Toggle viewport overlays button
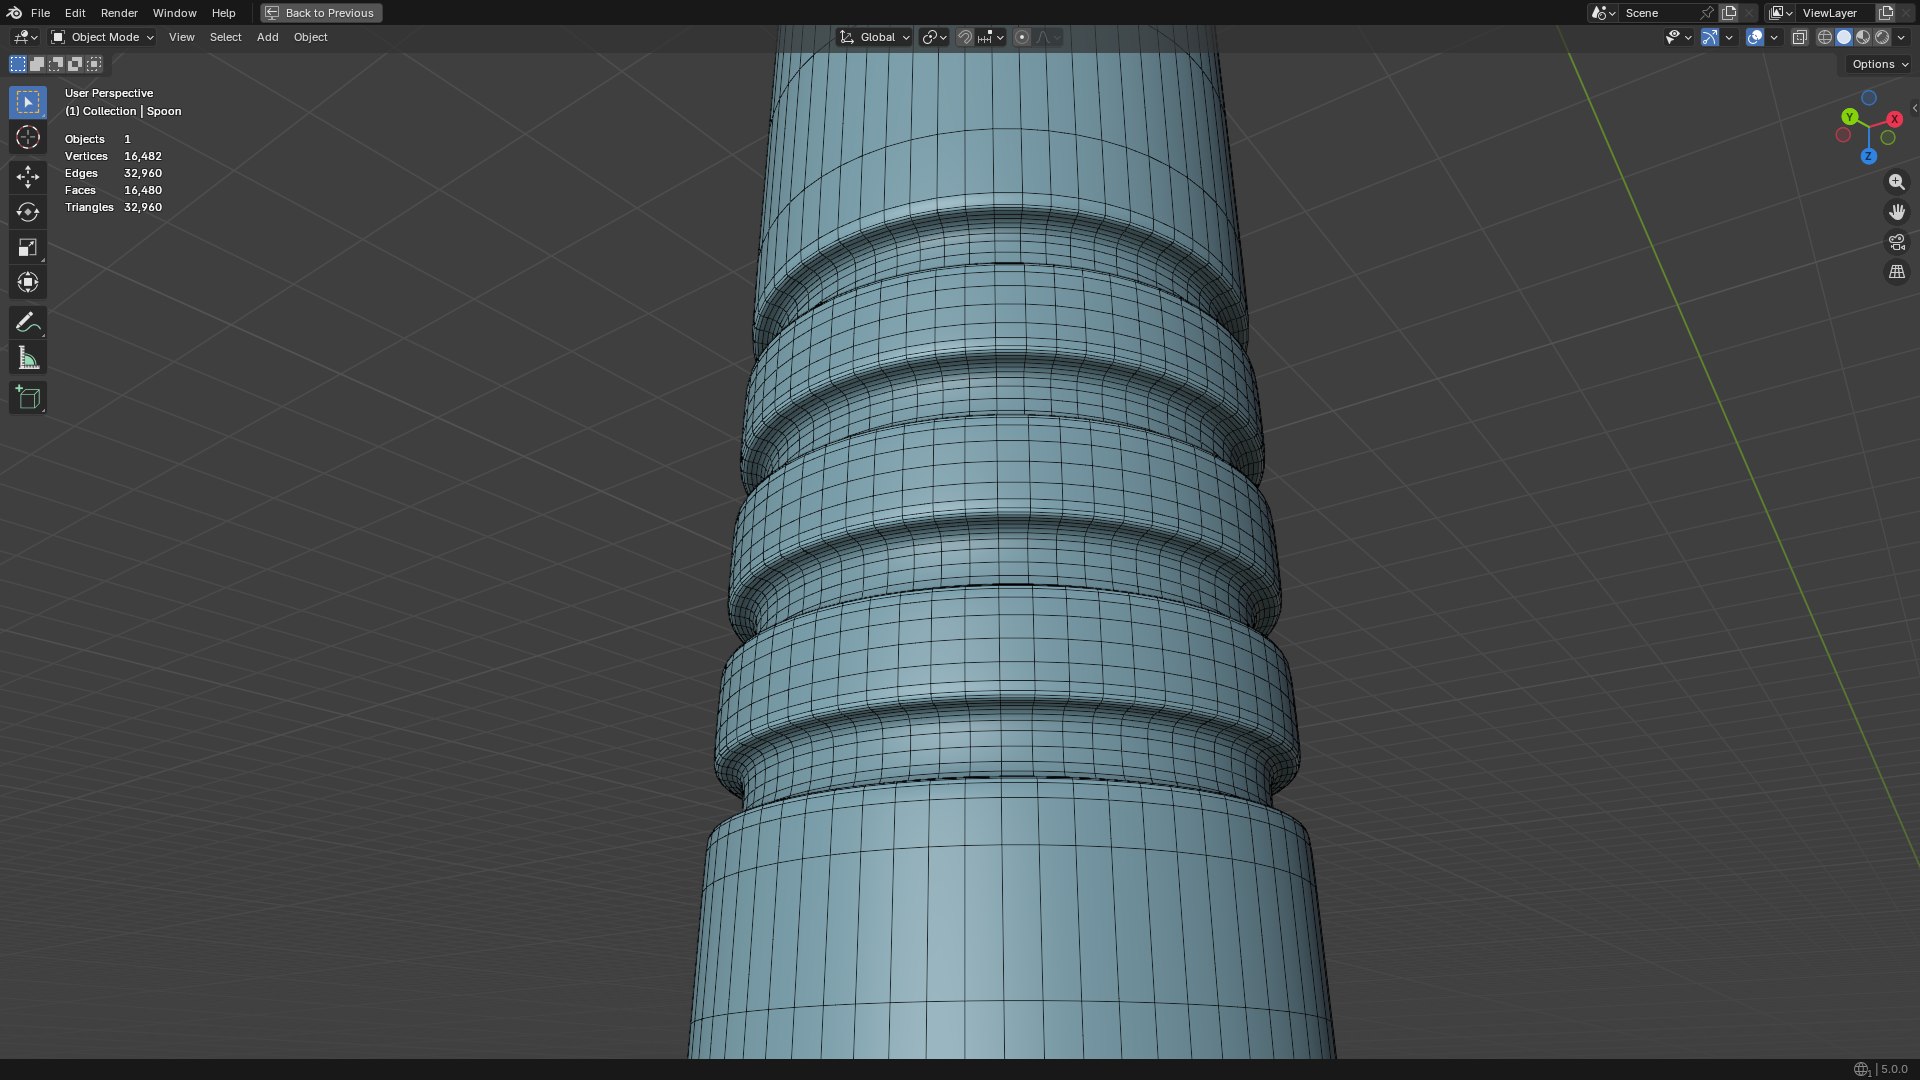Viewport: 1920px width, 1080px height. 1755,37
